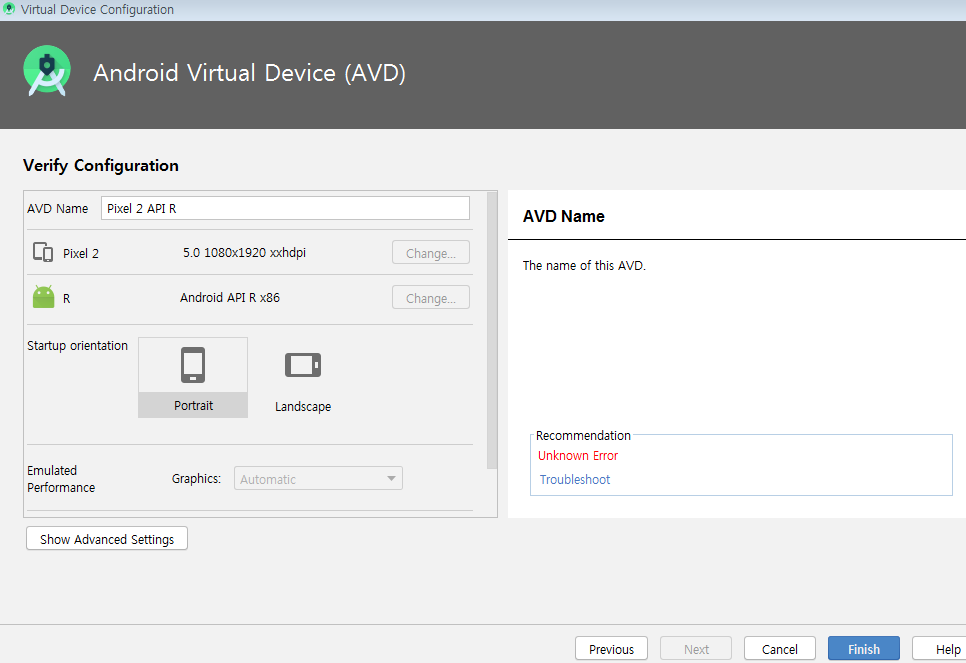Click the '5.0 1080x1920 xxhdpi' text
Viewport: 966px width, 663px height.
(x=244, y=253)
